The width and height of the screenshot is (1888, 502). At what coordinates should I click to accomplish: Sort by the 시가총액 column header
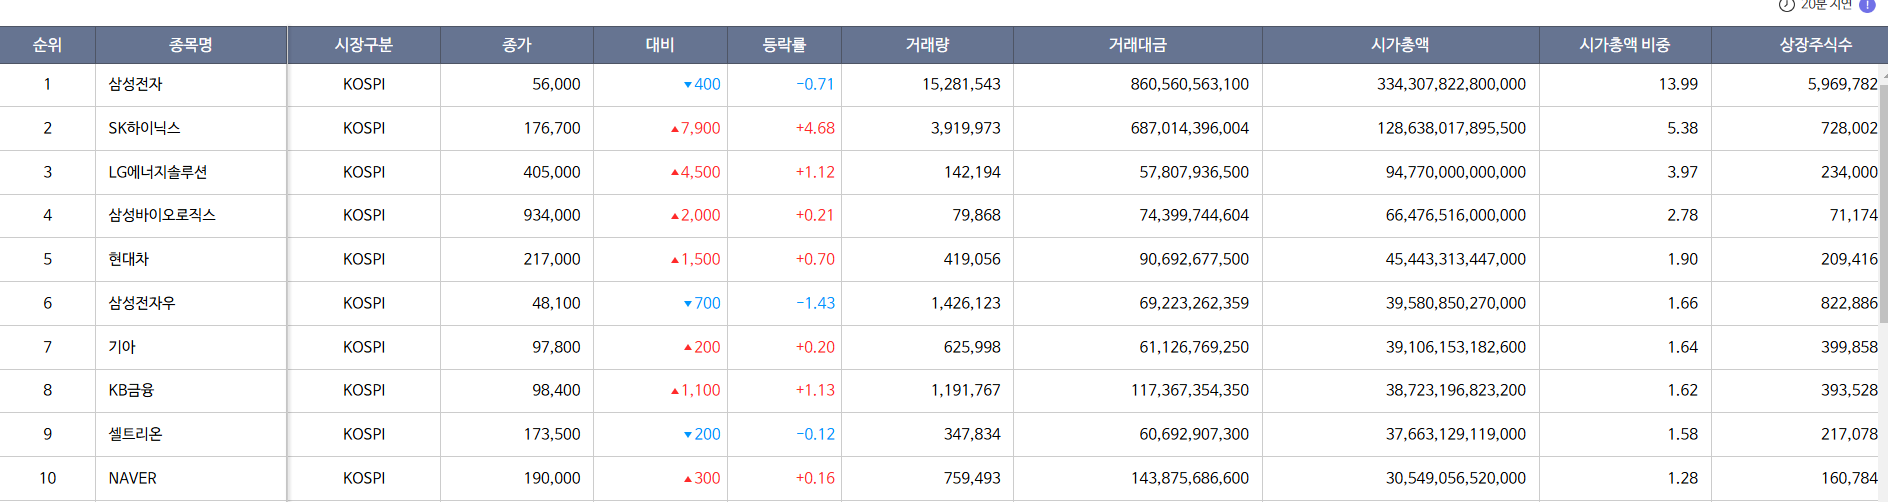1400,45
